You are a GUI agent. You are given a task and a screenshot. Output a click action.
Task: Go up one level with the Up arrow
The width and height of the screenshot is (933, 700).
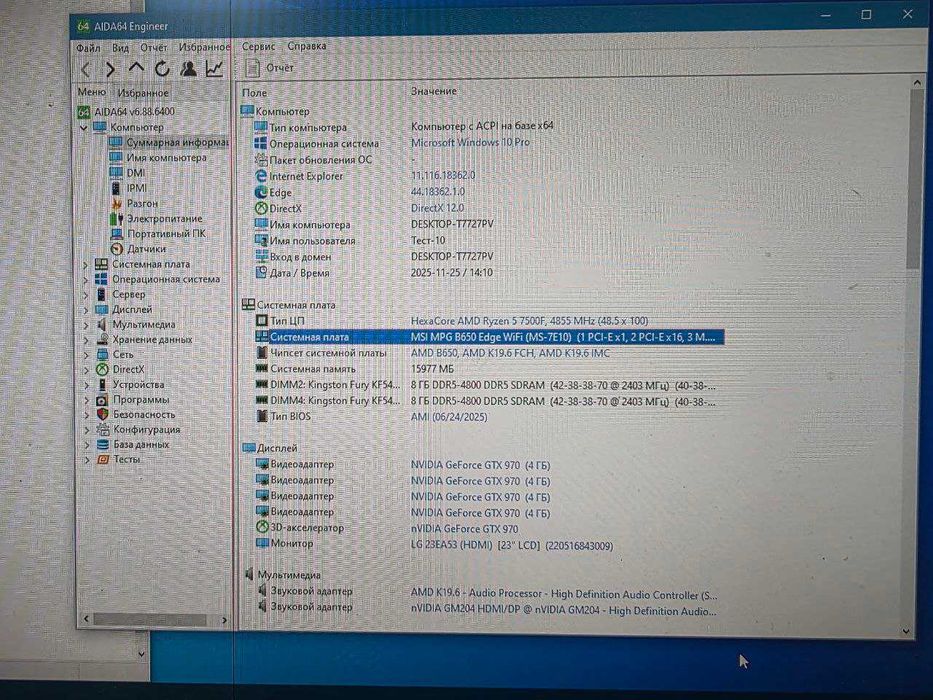click(136, 68)
